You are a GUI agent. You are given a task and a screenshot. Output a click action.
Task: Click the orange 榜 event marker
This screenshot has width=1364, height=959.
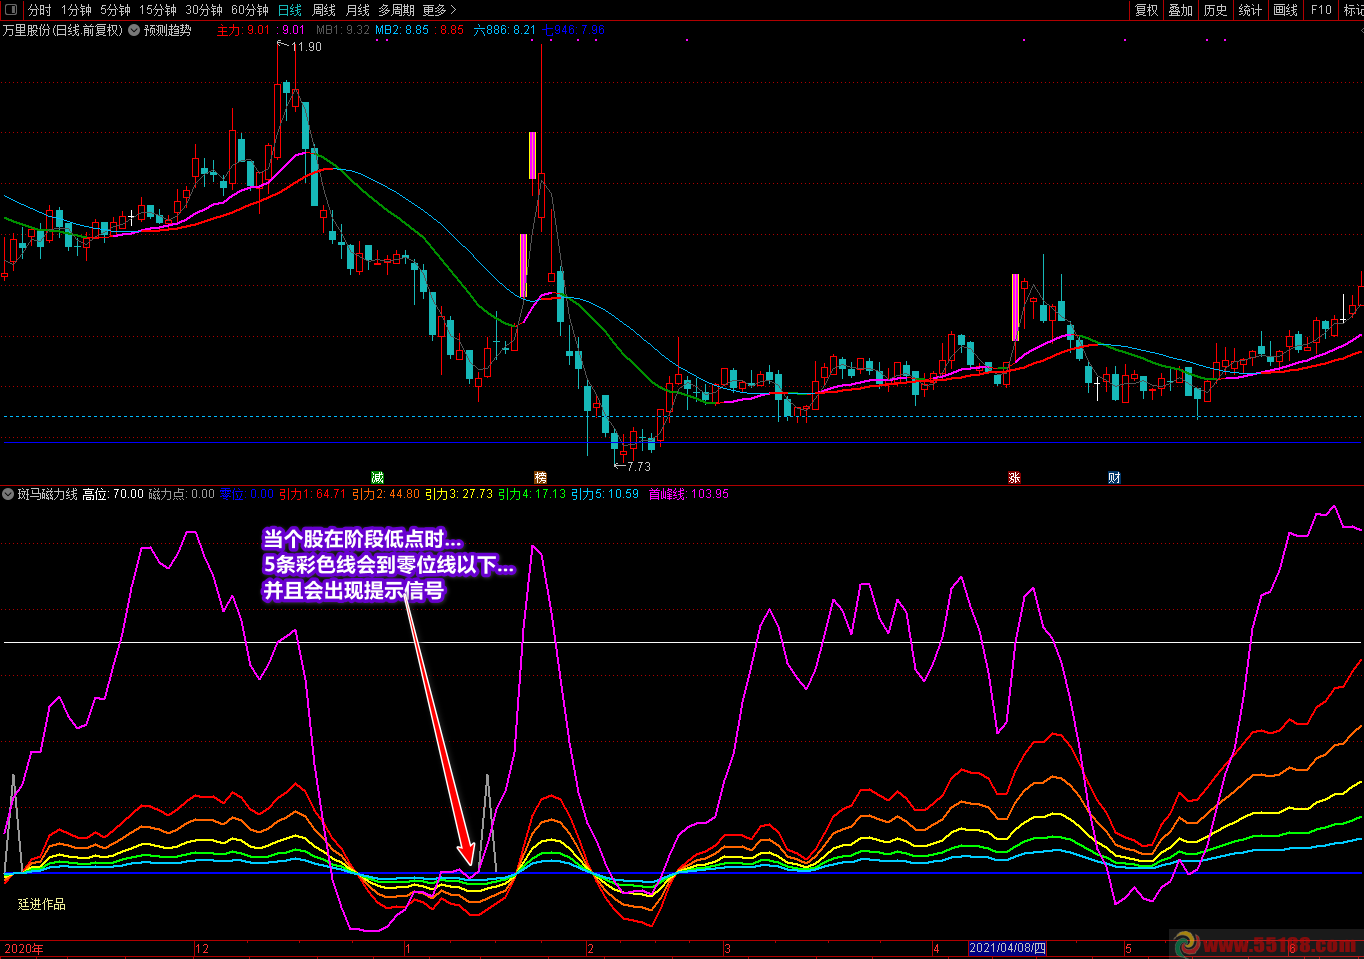[541, 478]
